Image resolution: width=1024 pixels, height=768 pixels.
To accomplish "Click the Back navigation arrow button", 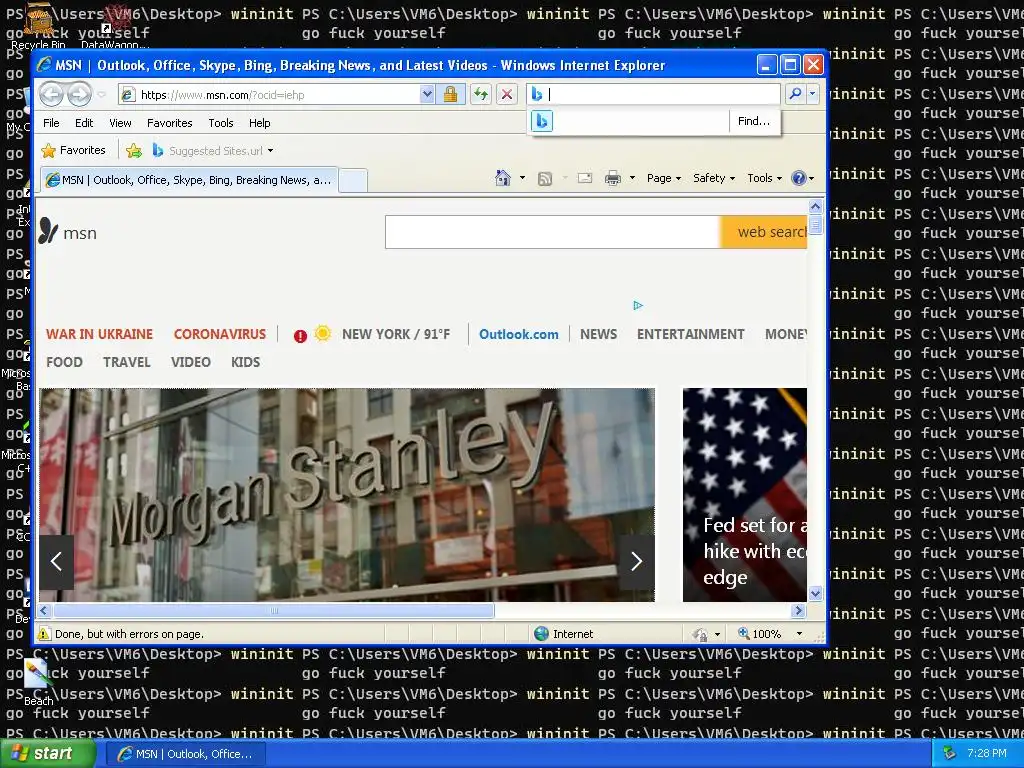I will coord(51,95).
